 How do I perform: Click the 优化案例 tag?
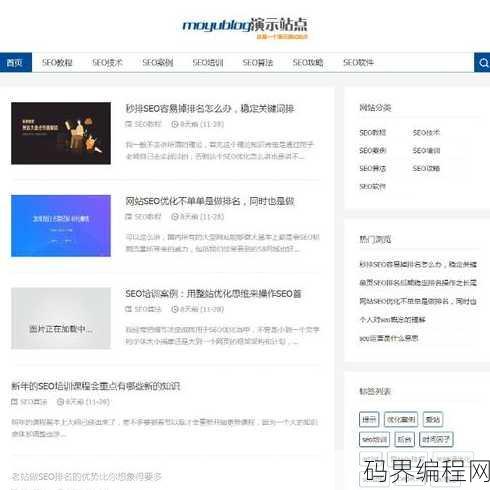click(x=401, y=419)
